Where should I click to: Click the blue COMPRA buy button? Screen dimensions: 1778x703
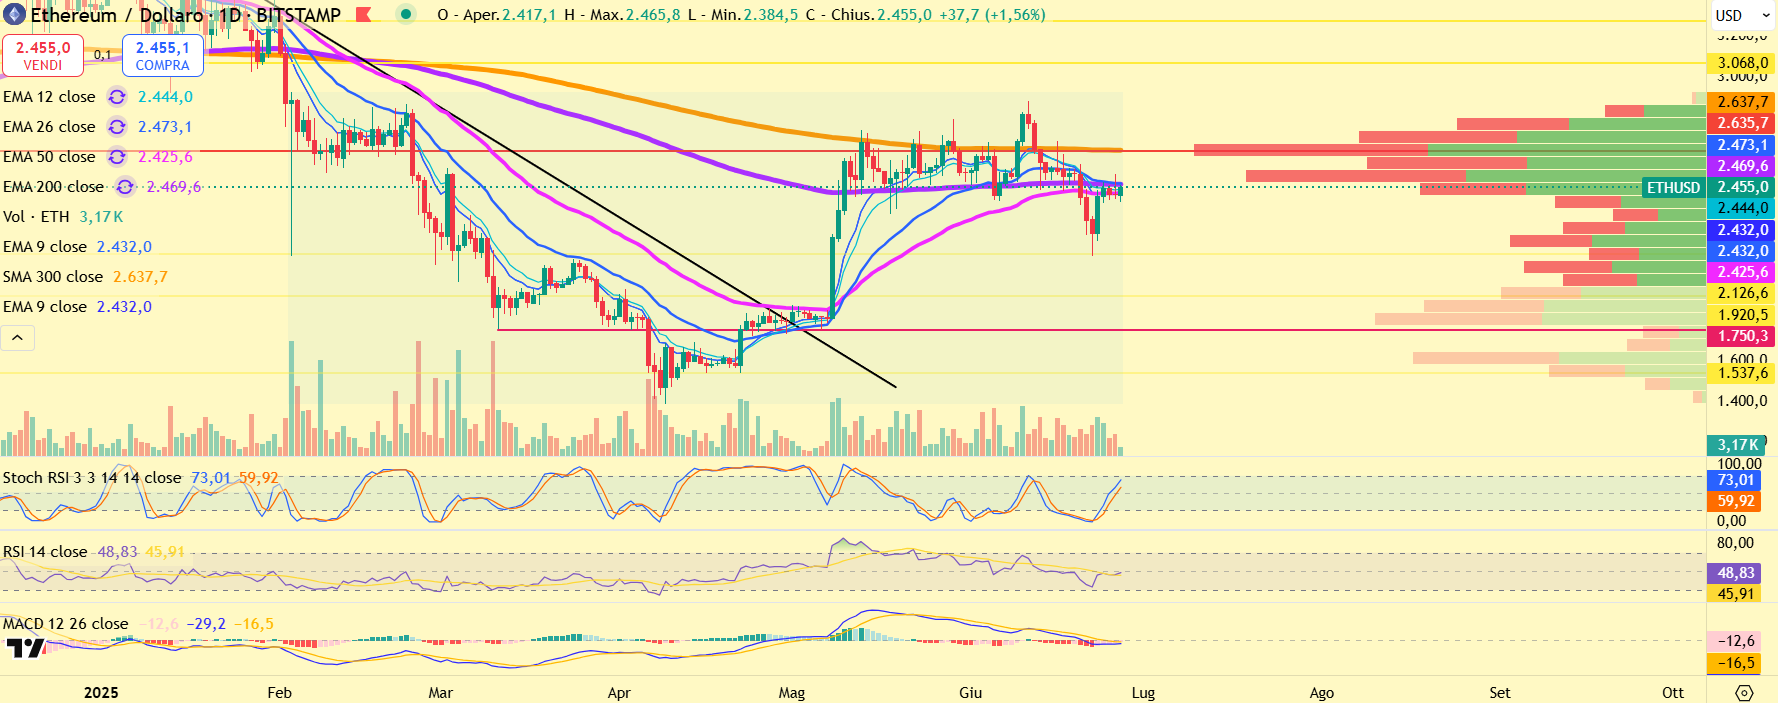pyautogui.click(x=163, y=56)
